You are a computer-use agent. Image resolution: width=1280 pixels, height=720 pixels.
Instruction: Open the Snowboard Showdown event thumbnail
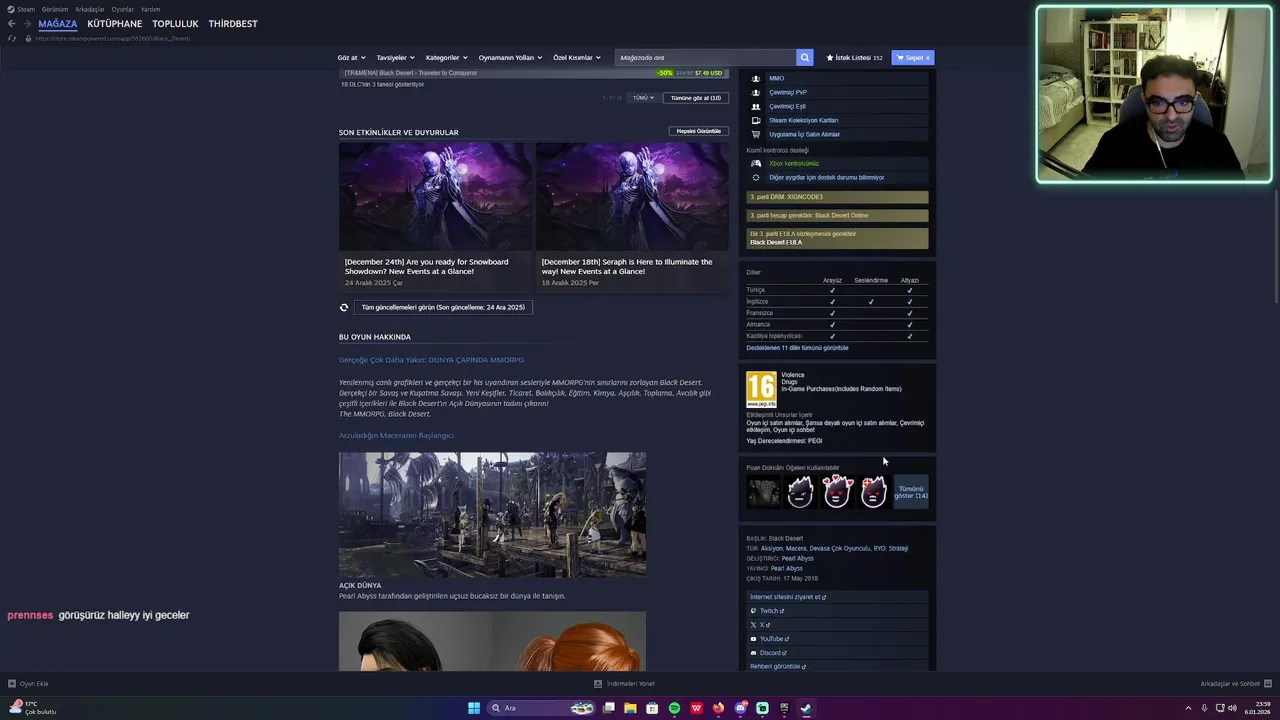[x=435, y=196]
